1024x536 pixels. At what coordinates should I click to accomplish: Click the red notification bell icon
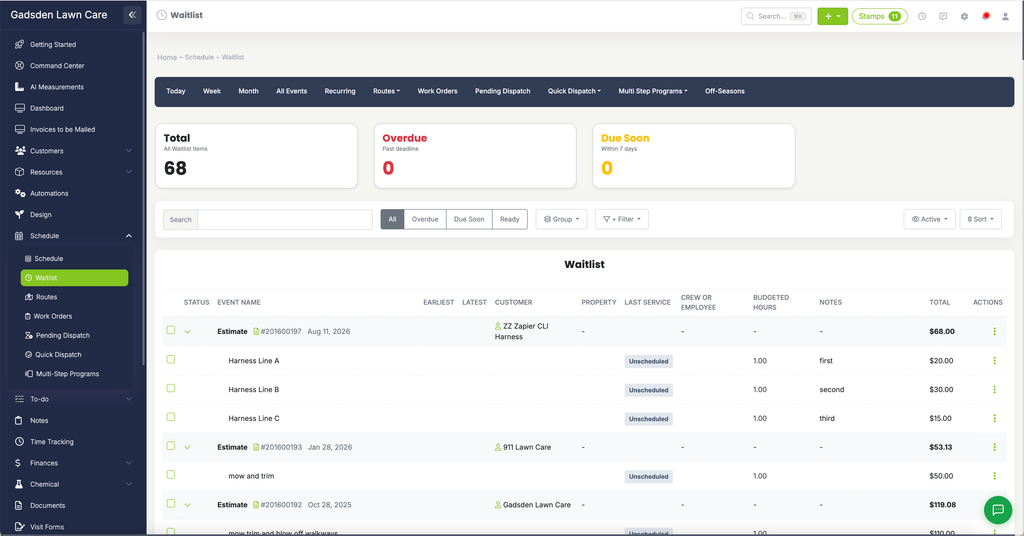(985, 16)
